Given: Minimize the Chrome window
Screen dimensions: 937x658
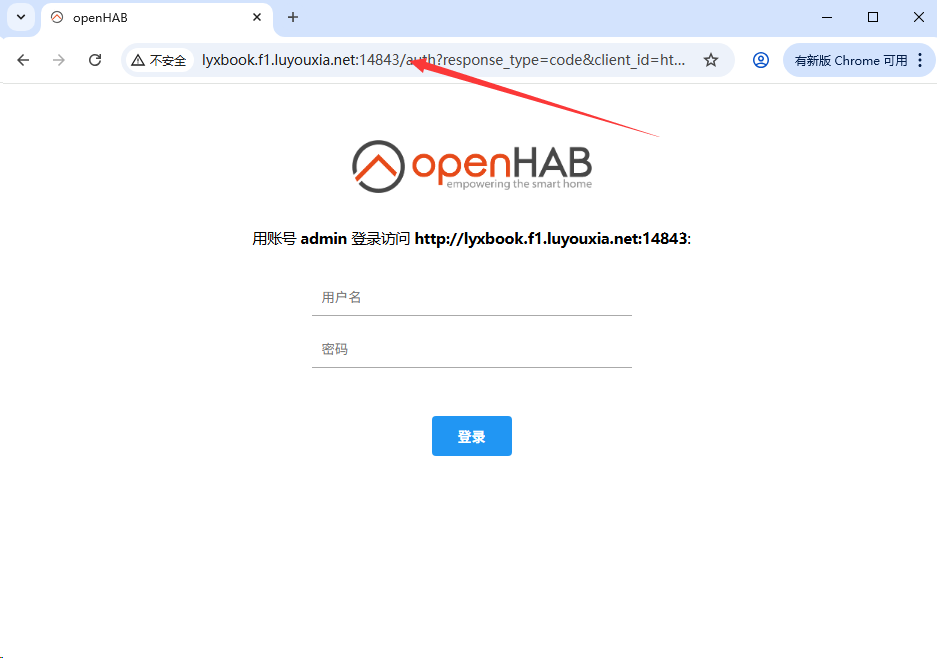Looking at the screenshot, I should click(827, 17).
